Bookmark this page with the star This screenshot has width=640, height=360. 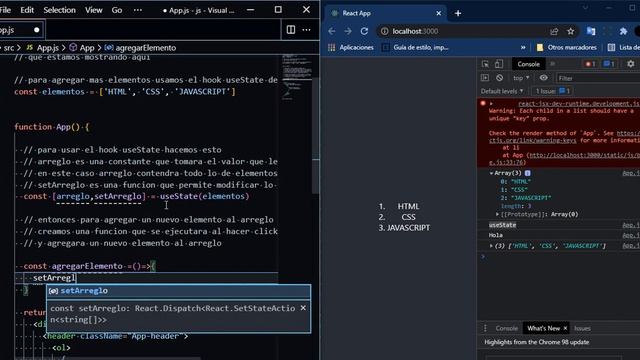tap(571, 31)
